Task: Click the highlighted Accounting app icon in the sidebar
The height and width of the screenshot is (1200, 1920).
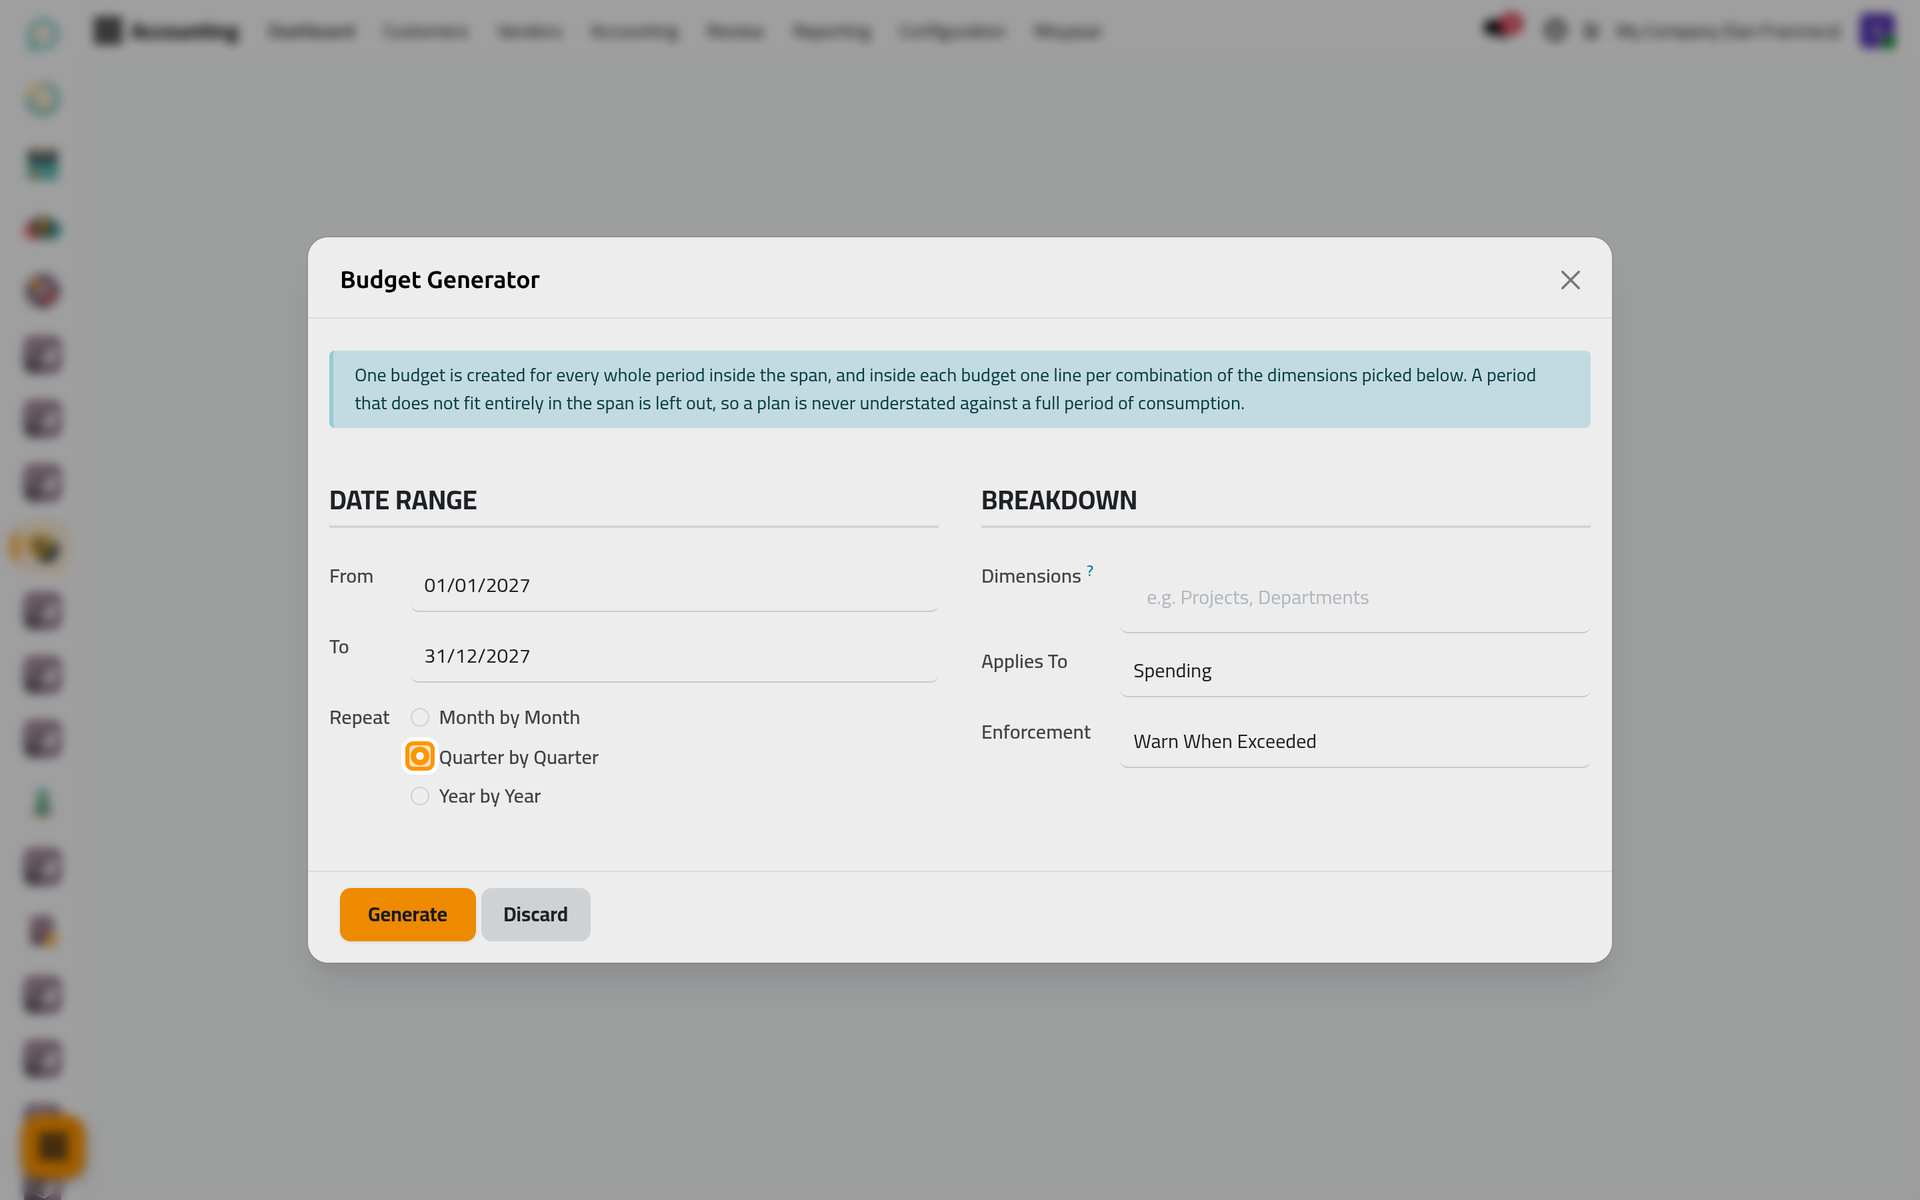Action: click(x=41, y=547)
